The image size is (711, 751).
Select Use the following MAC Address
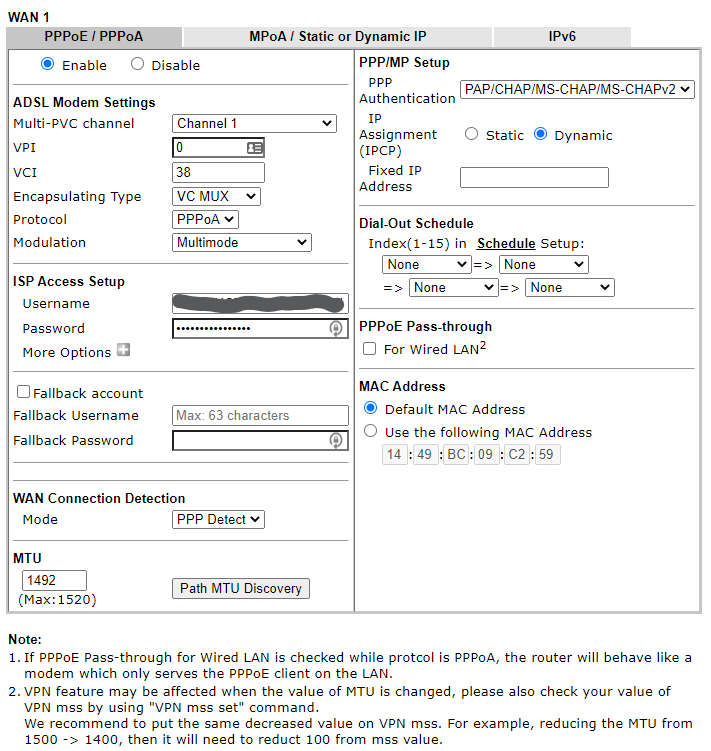[x=370, y=431]
